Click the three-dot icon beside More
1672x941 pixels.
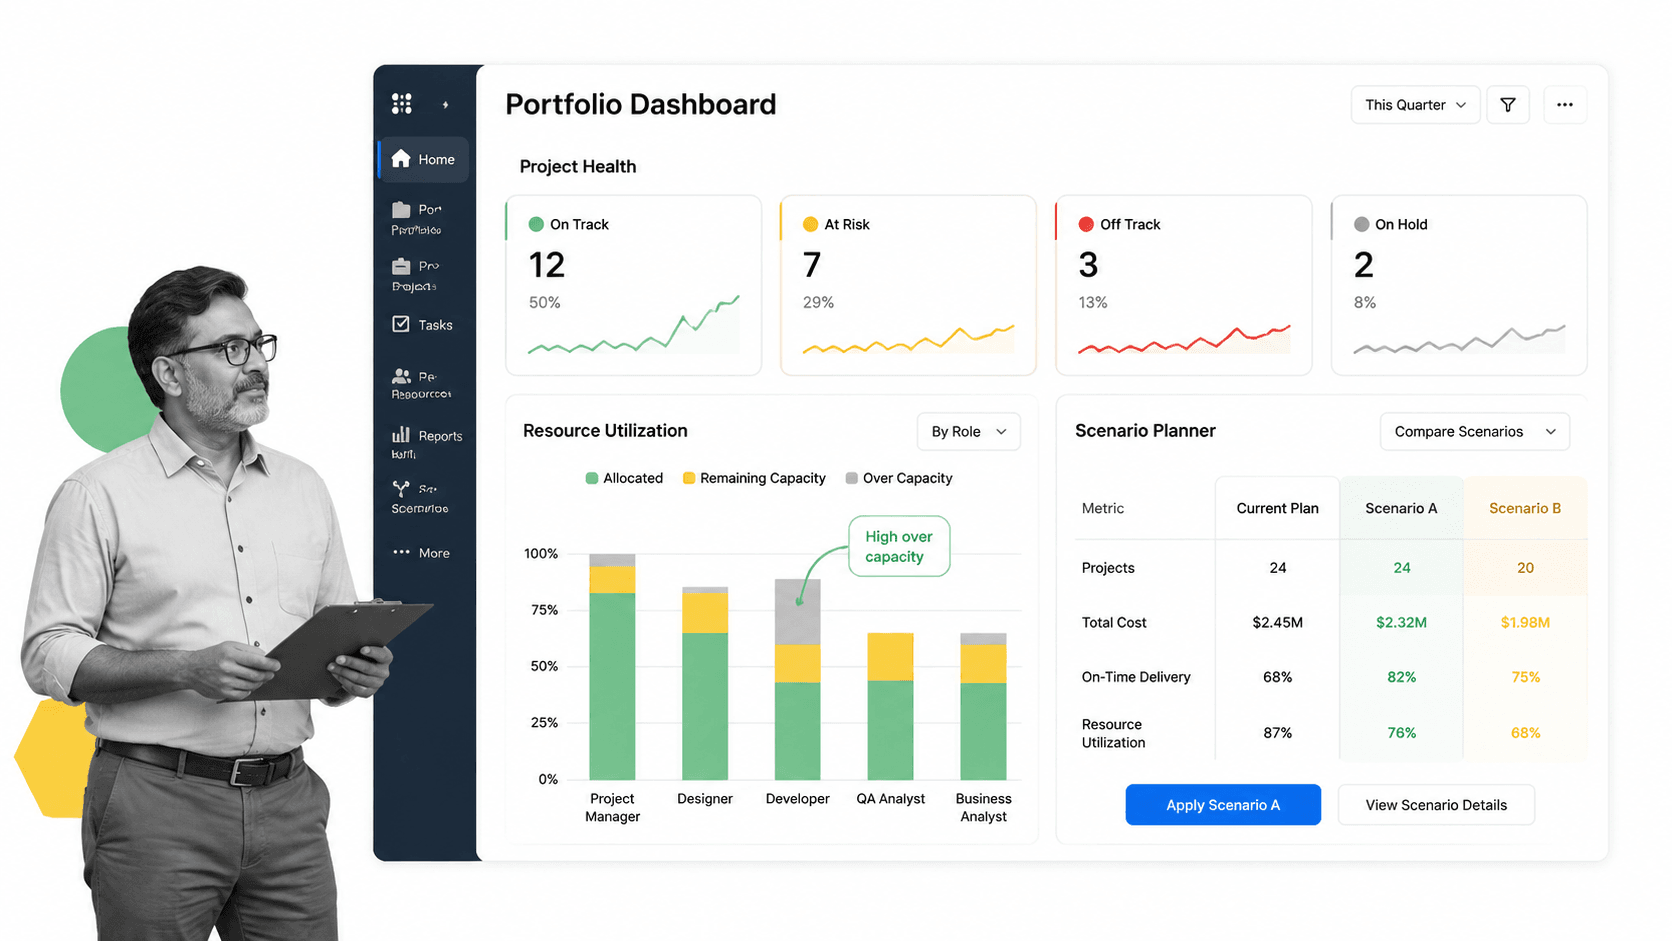[x=401, y=552]
